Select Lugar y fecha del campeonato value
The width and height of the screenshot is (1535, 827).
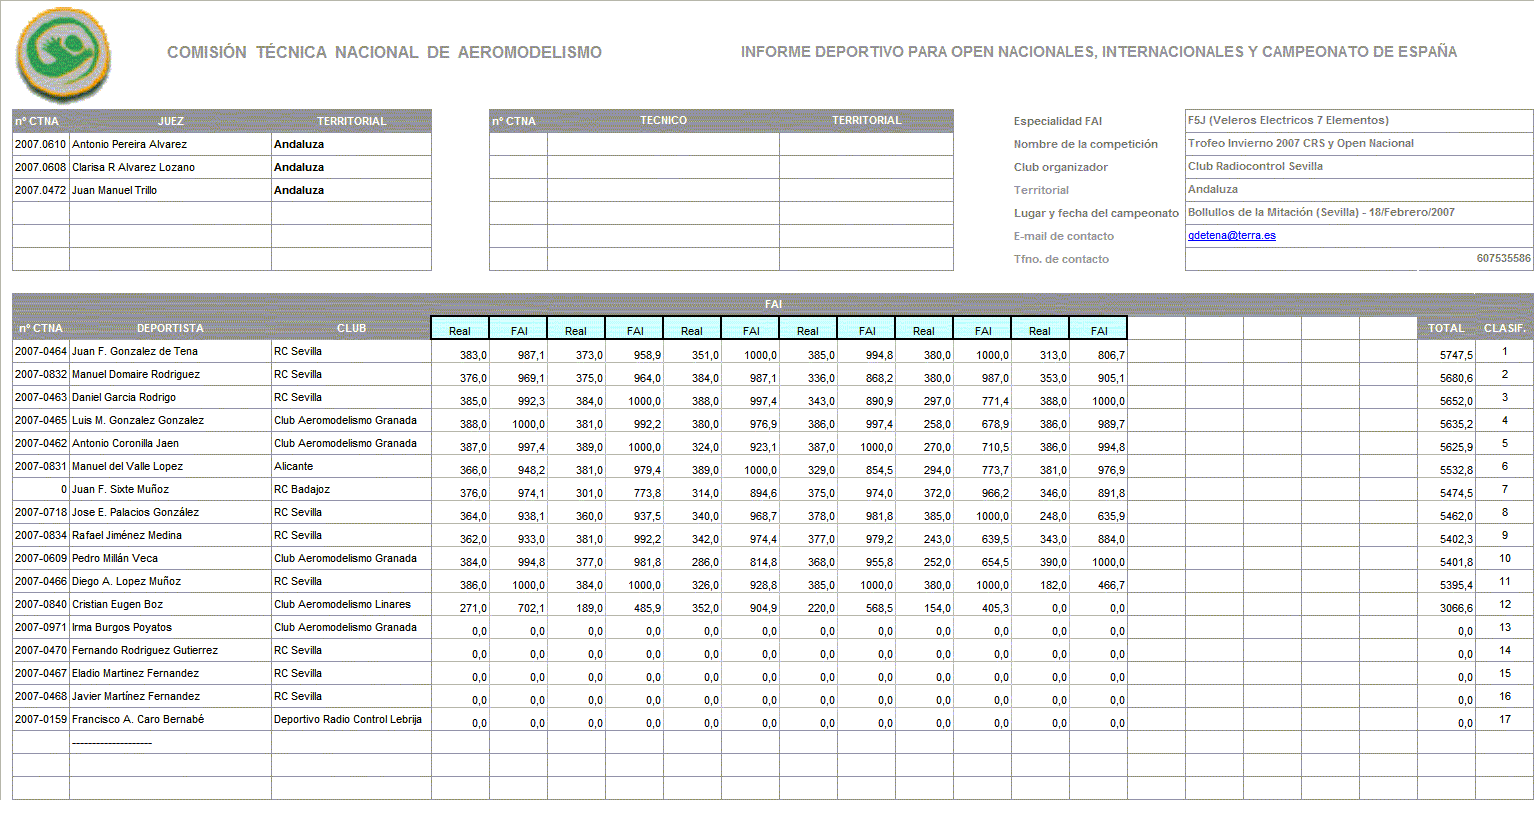coord(1320,213)
